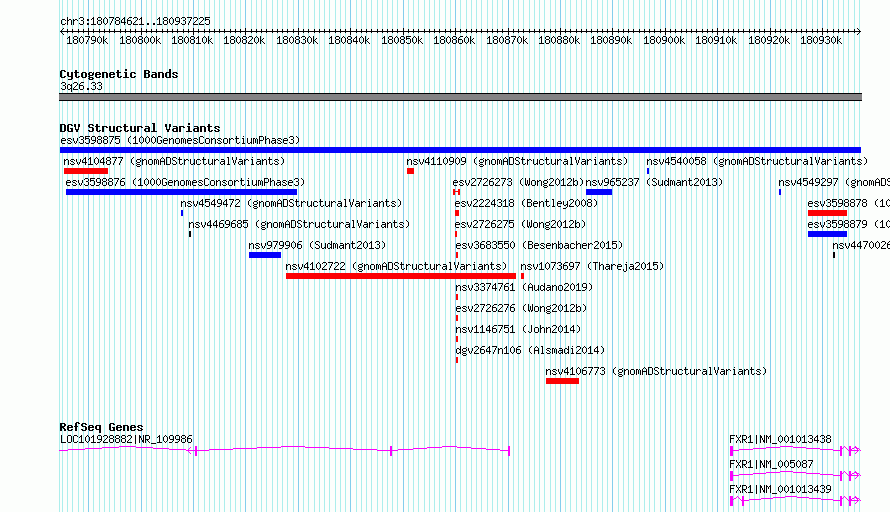The image size is (890, 512).
Task: Click the FXR1 NM_005087 transcript model
Action: click(795, 476)
